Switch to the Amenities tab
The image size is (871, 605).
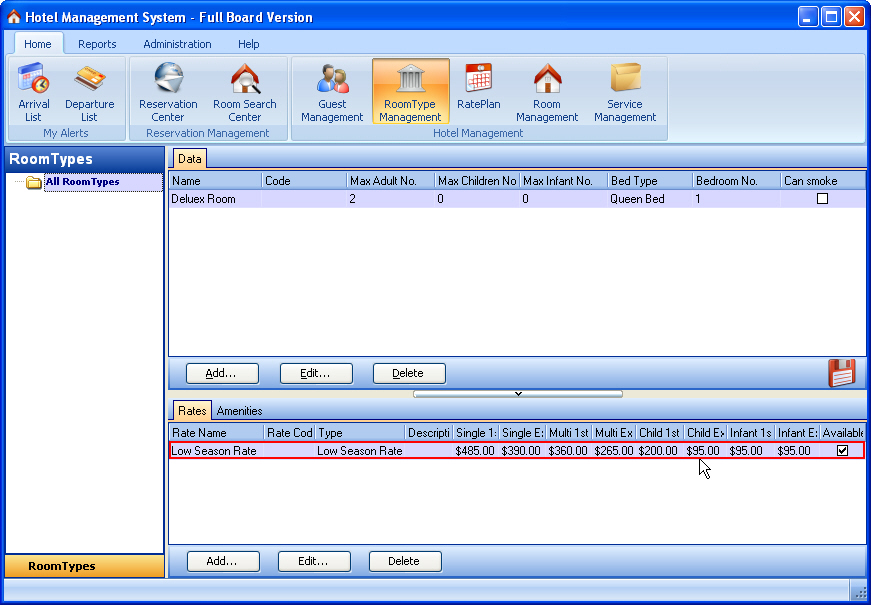pos(240,411)
